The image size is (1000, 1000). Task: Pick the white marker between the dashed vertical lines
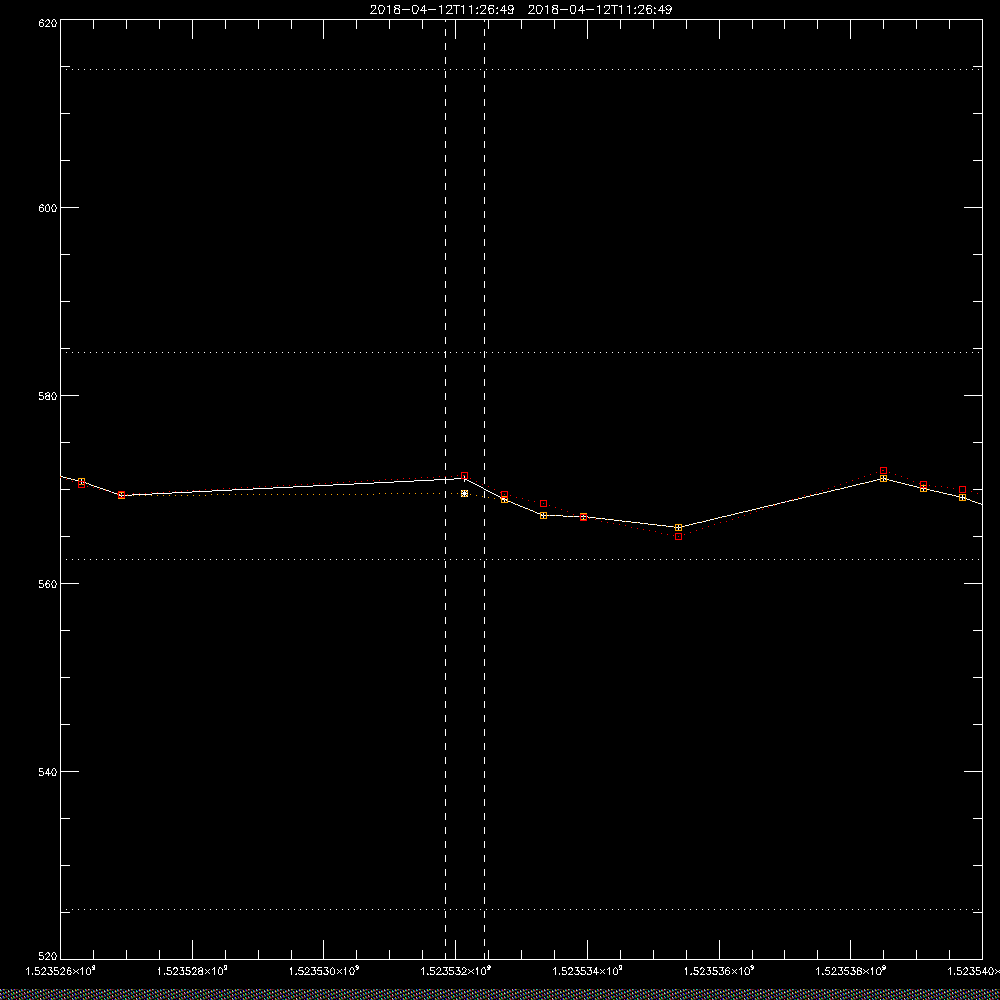(x=464, y=494)
